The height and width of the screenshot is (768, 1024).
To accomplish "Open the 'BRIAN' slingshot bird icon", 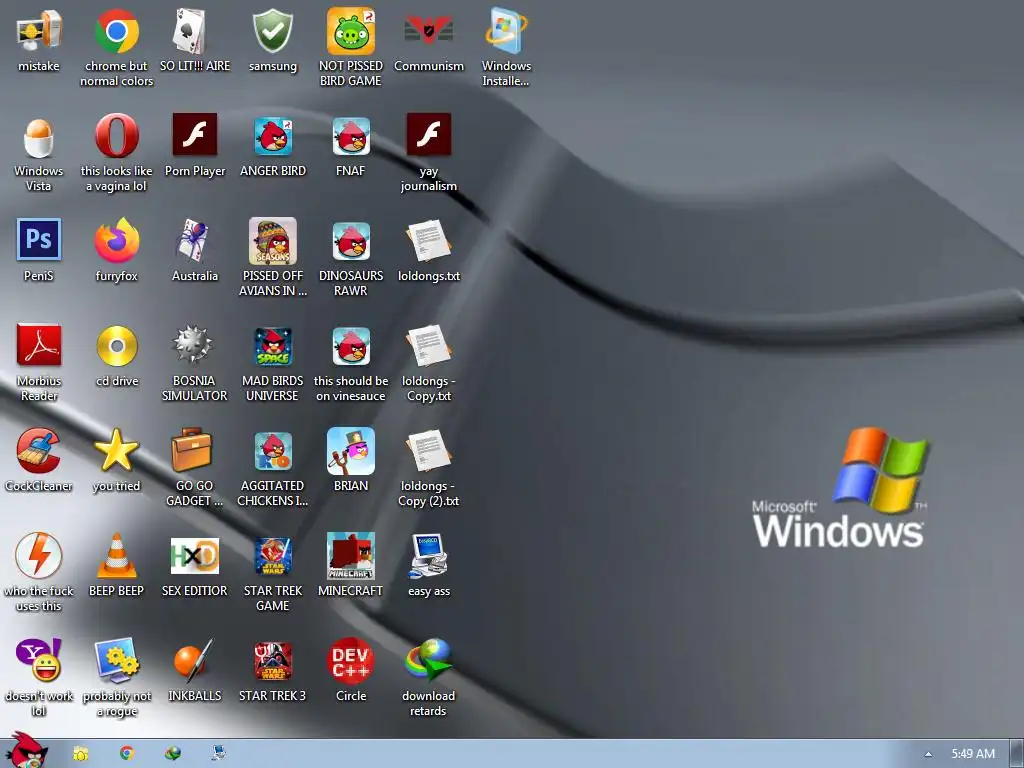I will click(351, 451).
